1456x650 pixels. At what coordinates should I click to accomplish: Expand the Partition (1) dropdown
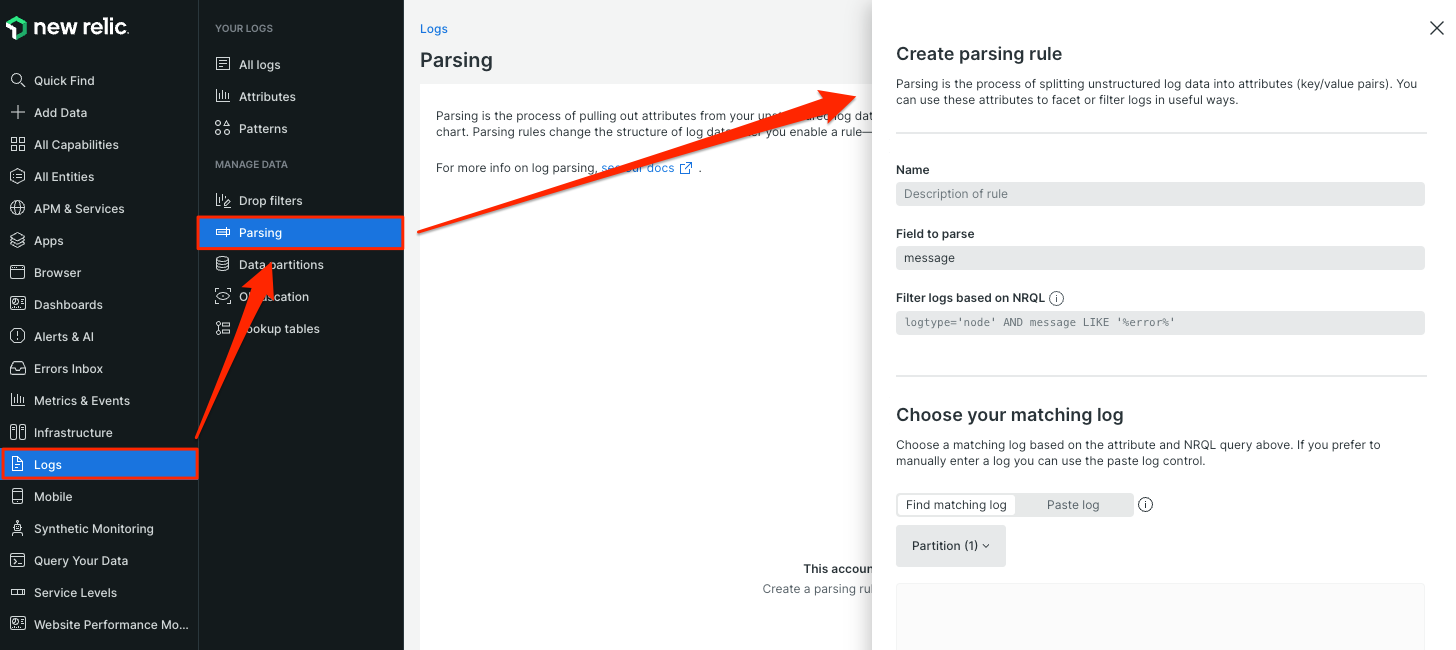[951, 546]
